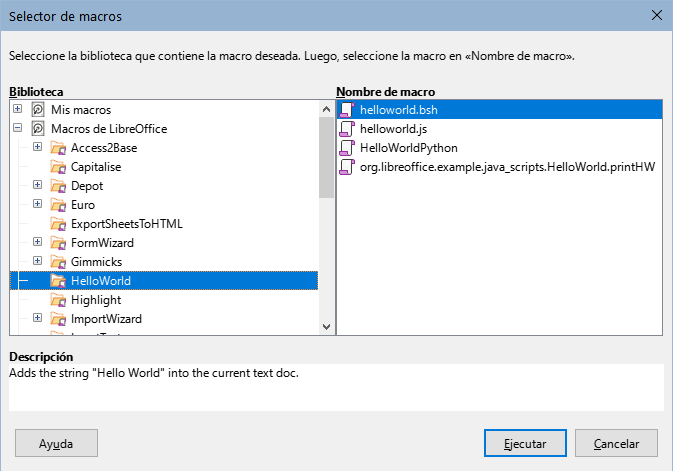Click the Ejecutar button
The width and height of the screenshot is (673, 471).
click(x=525, y=443)
